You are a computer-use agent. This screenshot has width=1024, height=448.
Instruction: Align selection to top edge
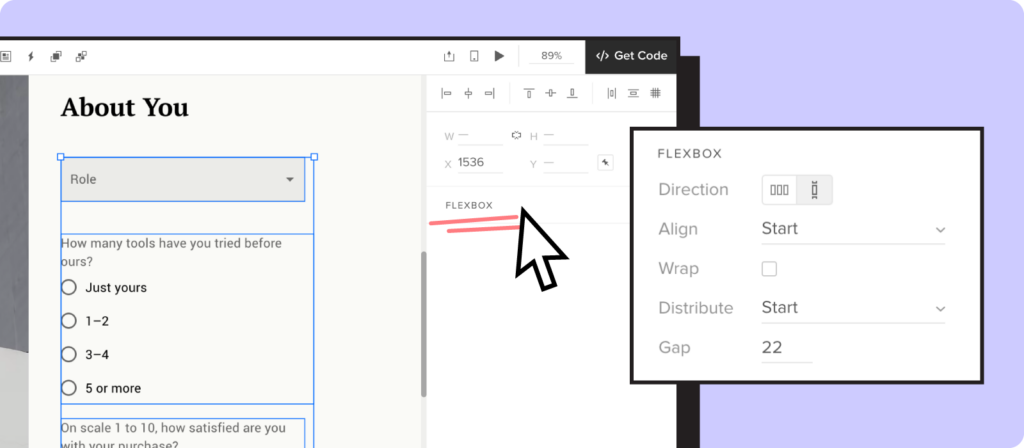(529, 93)
